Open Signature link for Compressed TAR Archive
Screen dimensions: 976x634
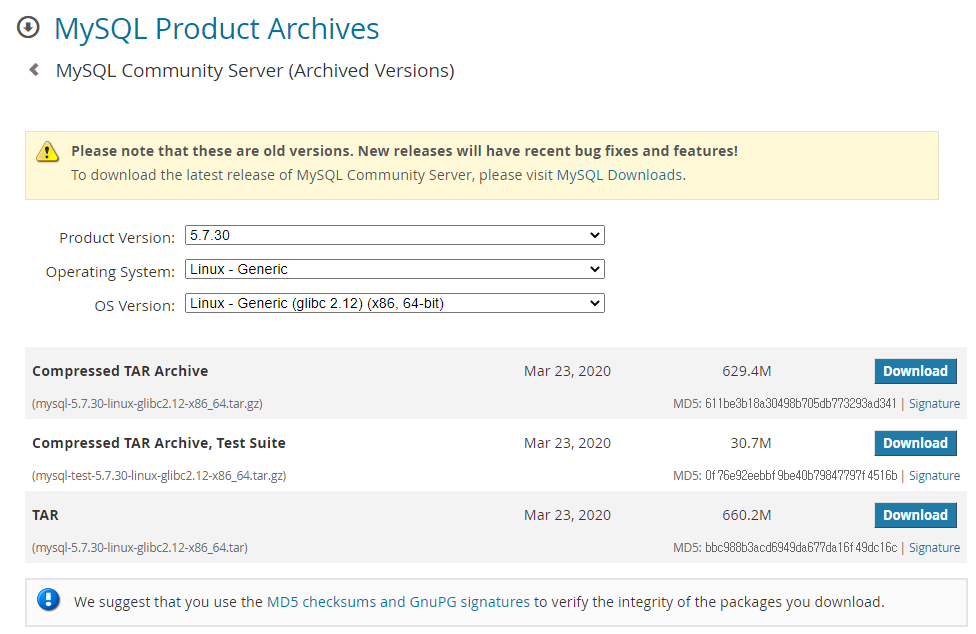coord(934,404)
